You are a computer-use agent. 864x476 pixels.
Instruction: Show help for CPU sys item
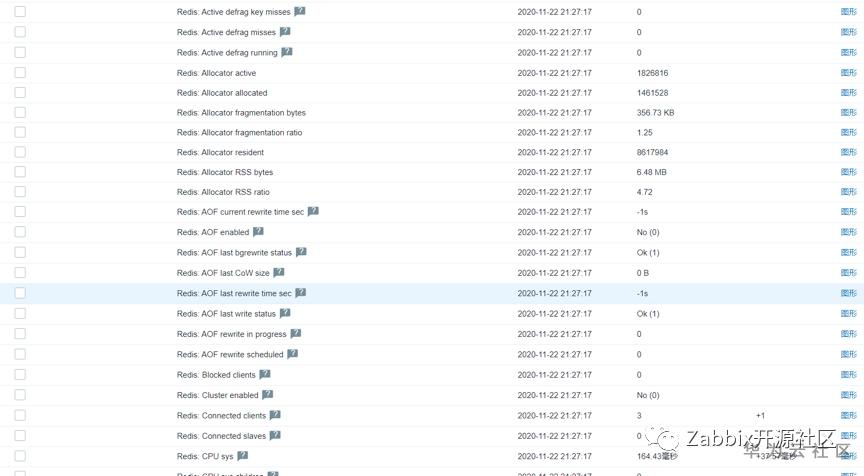click(x=242, y=456)
